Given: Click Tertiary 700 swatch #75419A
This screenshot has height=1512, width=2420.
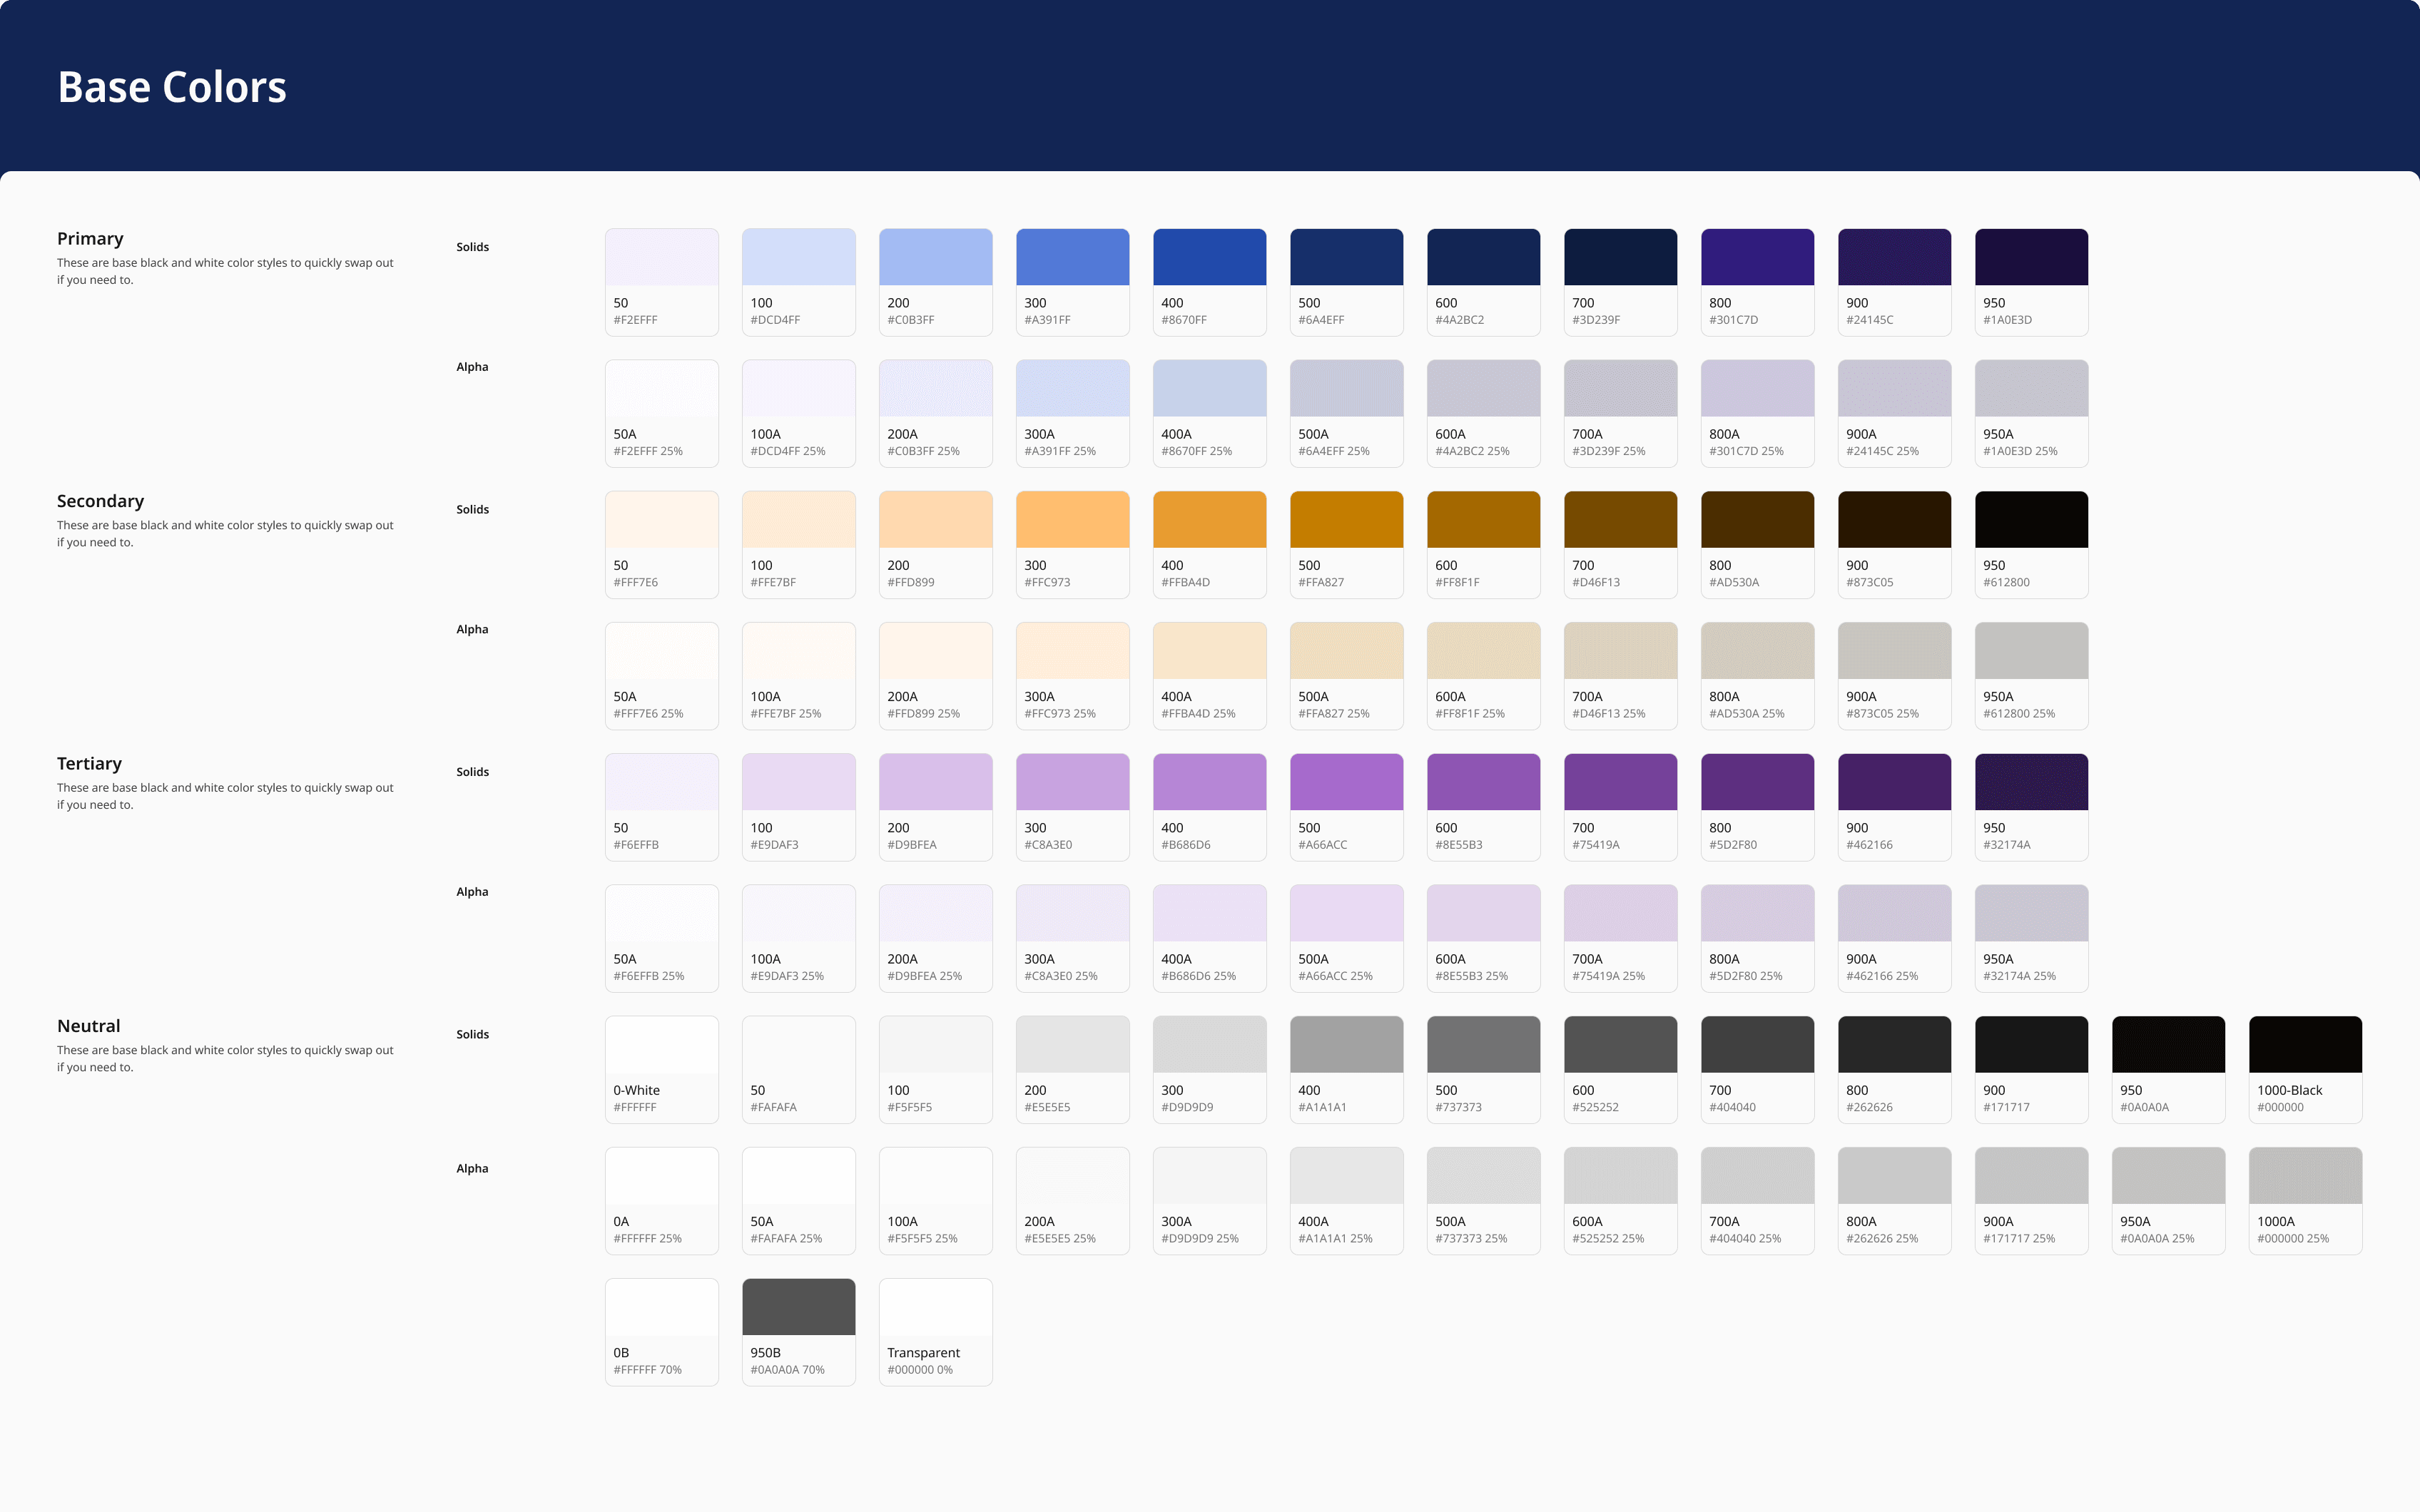Looking at the screenshot, I should (1620, 807).
